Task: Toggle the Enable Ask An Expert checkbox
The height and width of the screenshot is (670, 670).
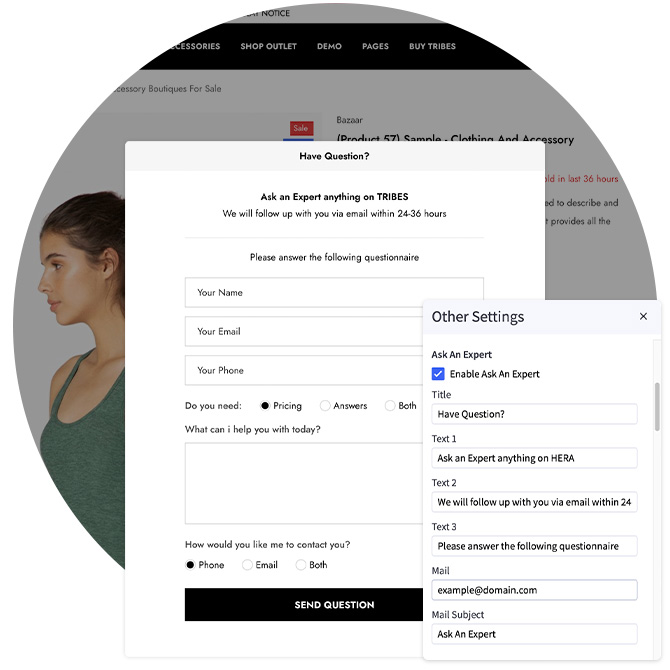Action: (x=438, y=374)
